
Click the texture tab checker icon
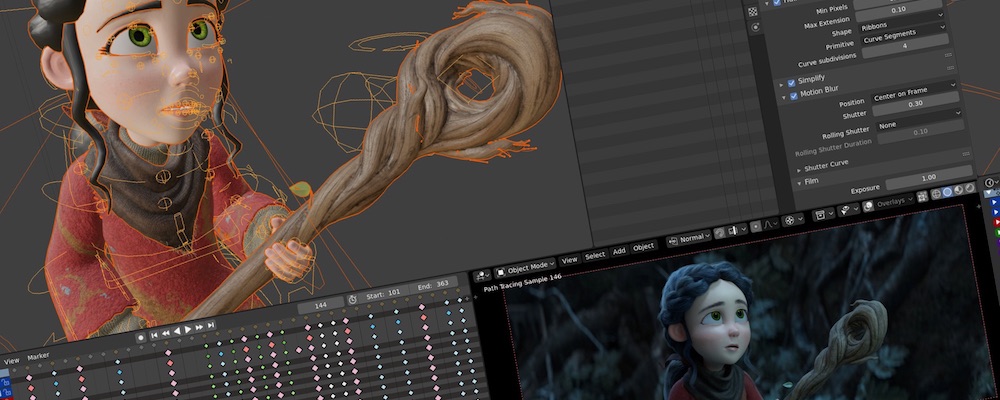point(753,11)
